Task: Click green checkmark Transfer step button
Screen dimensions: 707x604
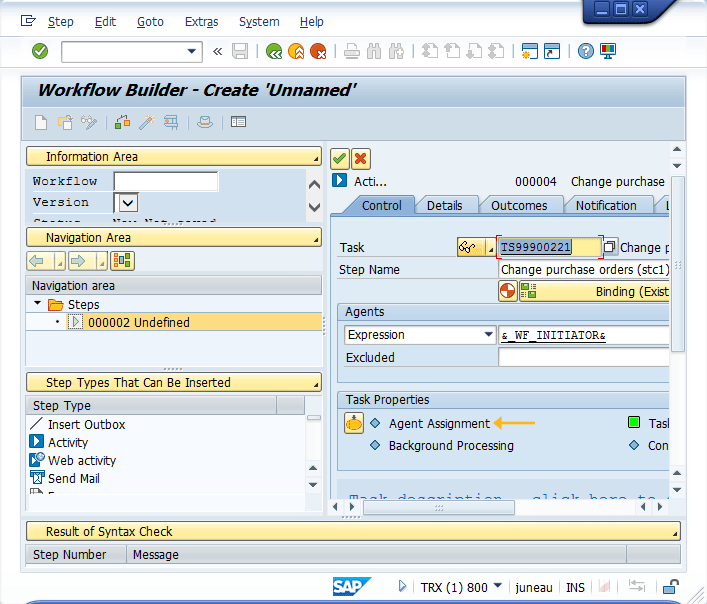Action: pos(340,159)
